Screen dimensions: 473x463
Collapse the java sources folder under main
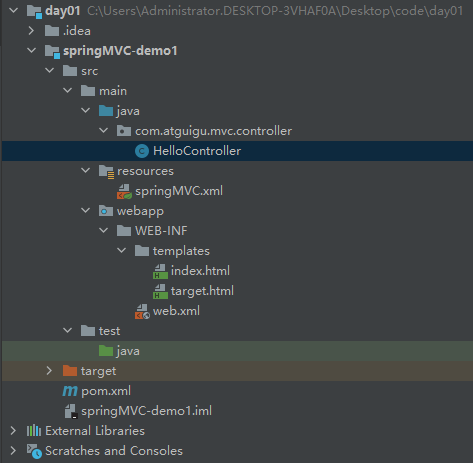(85, 111)
